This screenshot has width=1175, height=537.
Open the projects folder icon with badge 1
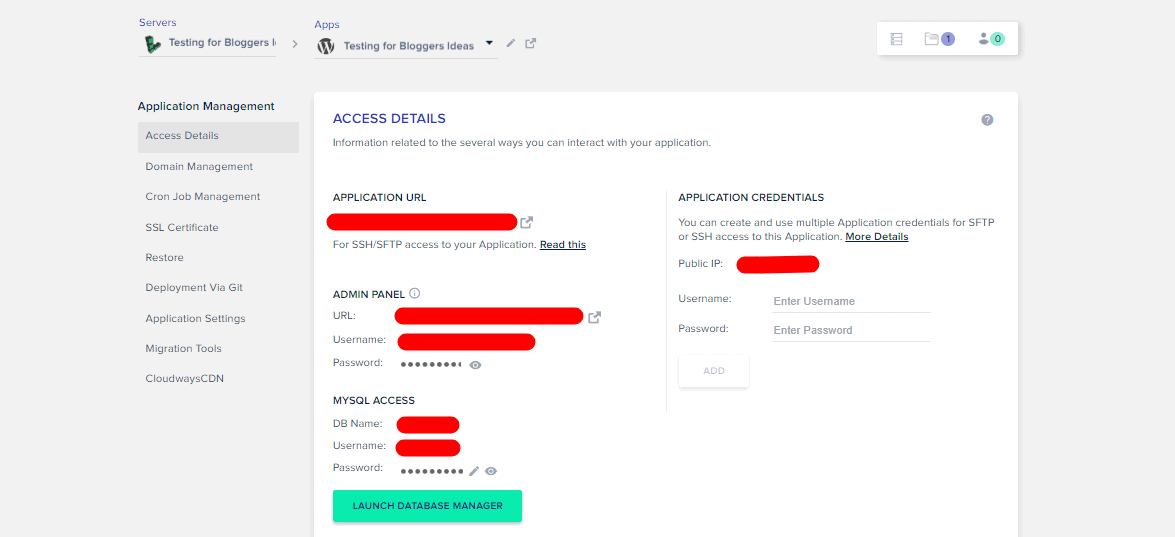point(939,39)
